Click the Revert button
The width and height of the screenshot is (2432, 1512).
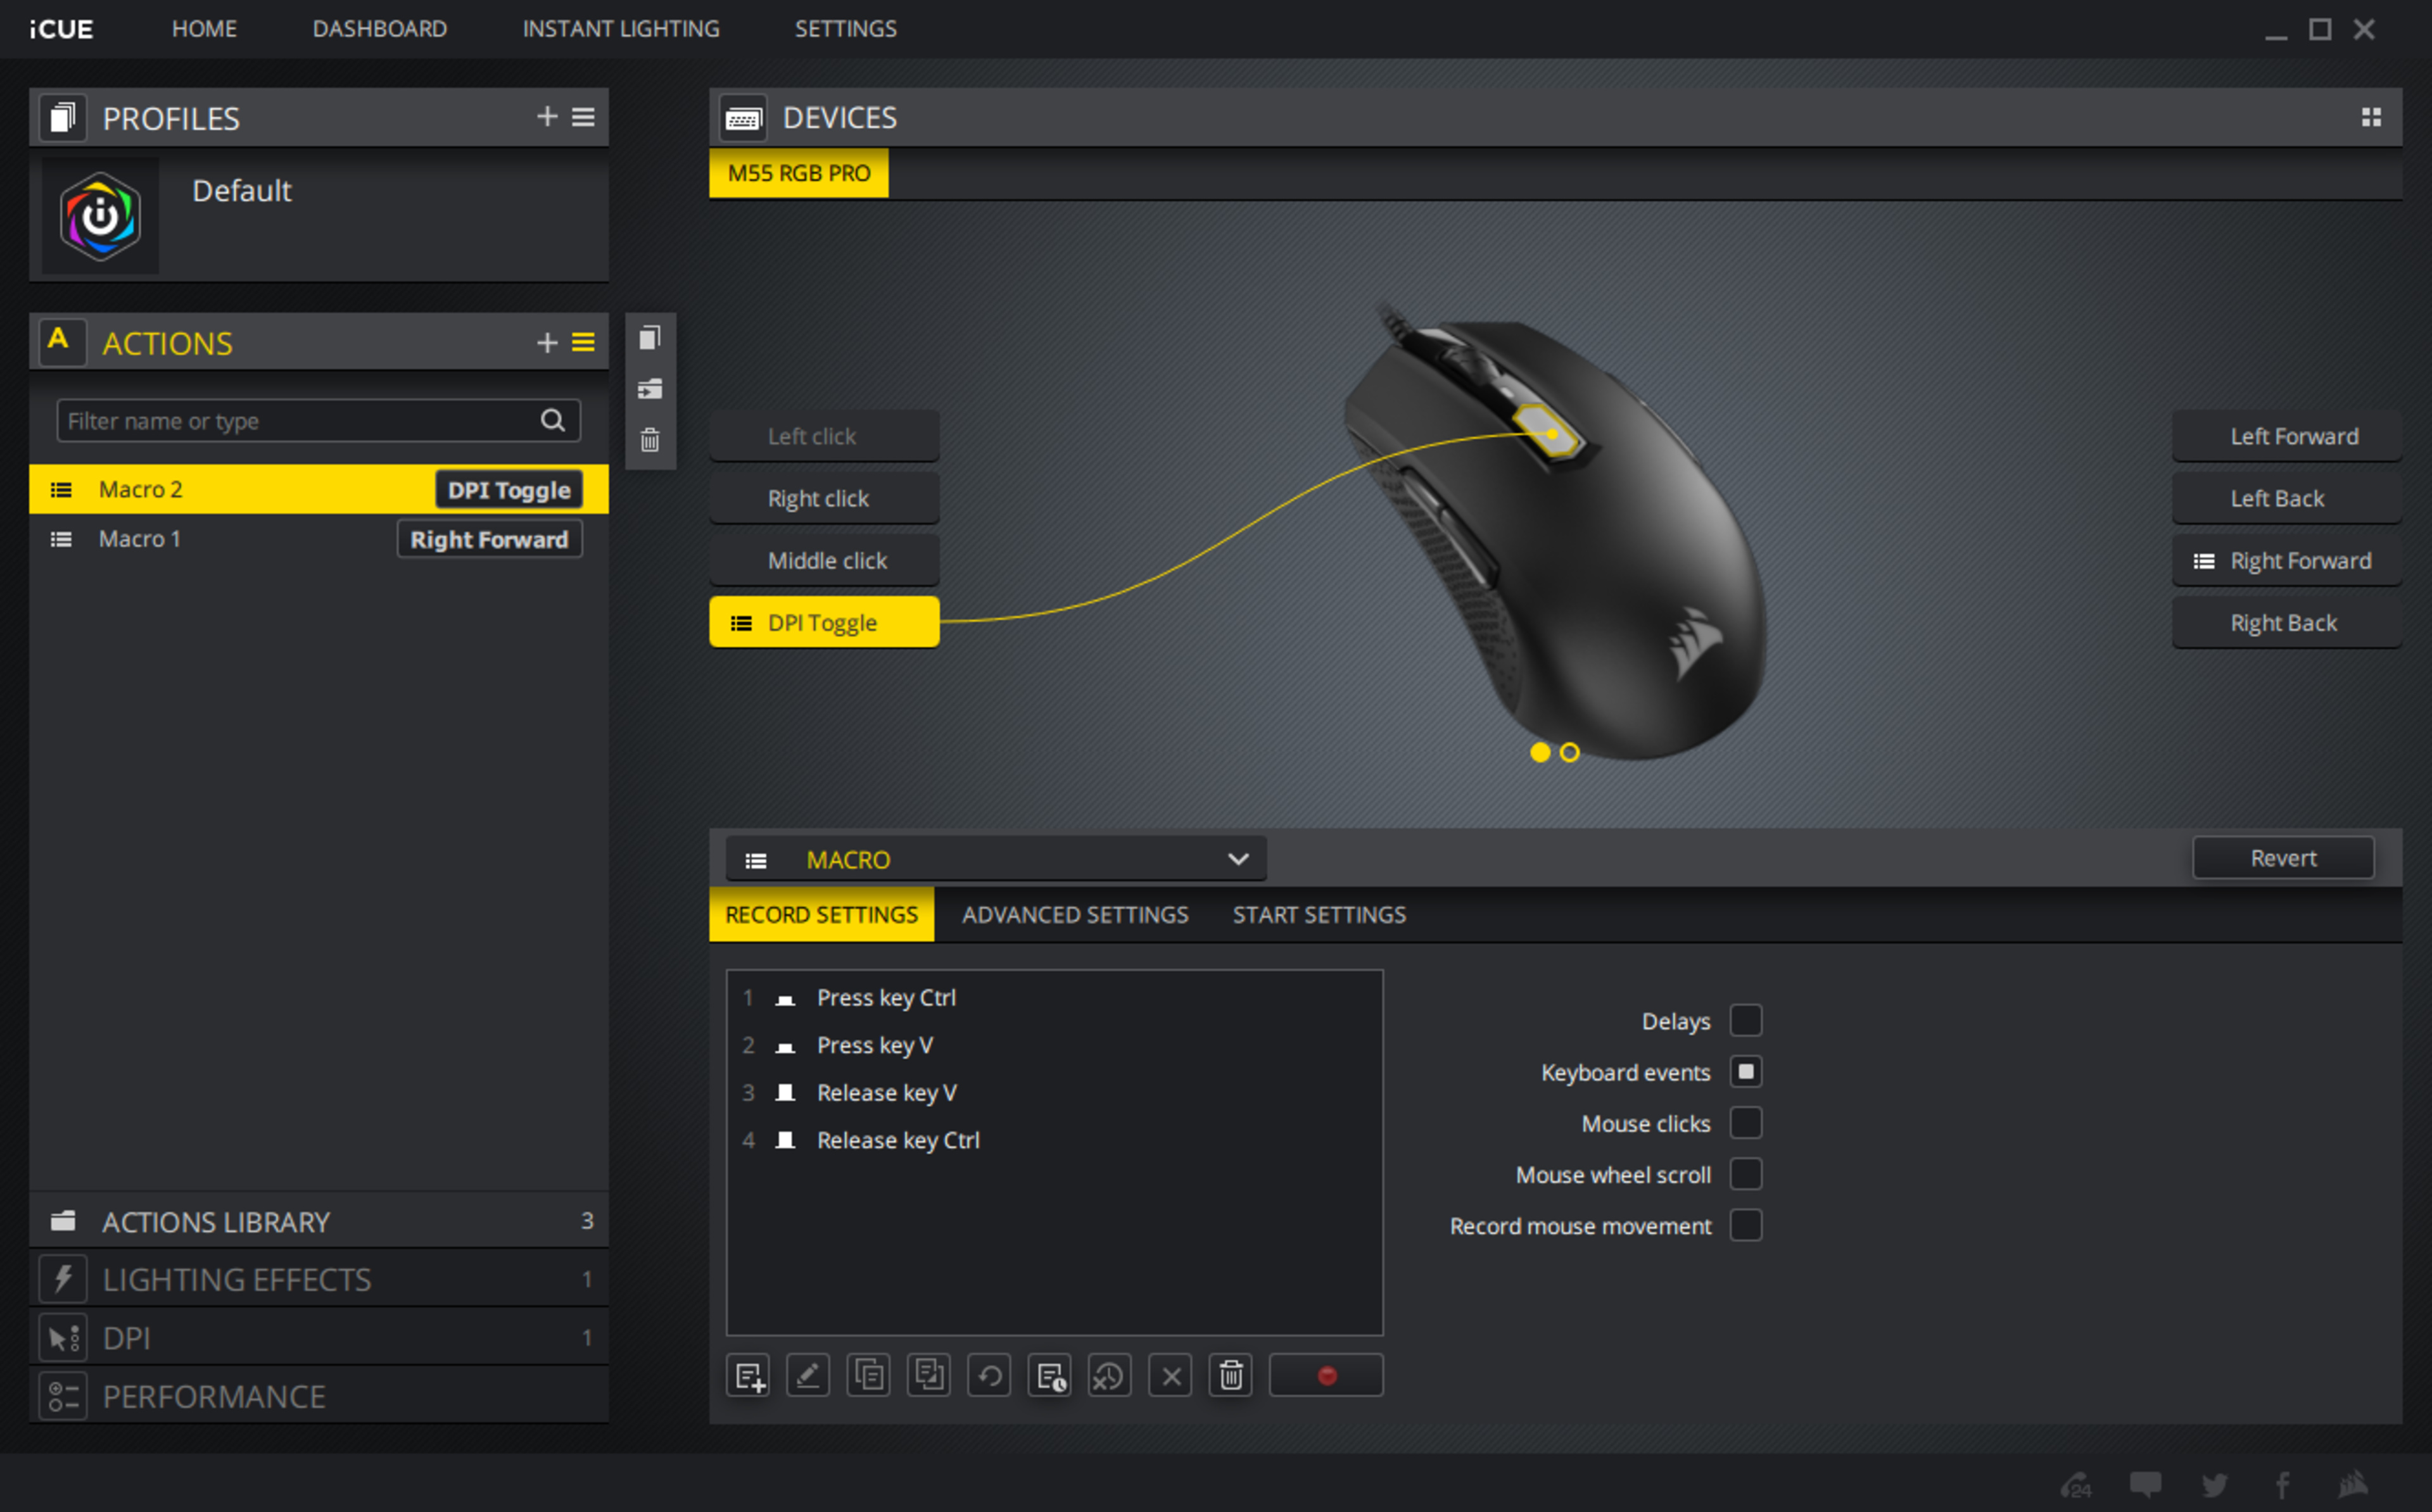[x=2283, y=858]
